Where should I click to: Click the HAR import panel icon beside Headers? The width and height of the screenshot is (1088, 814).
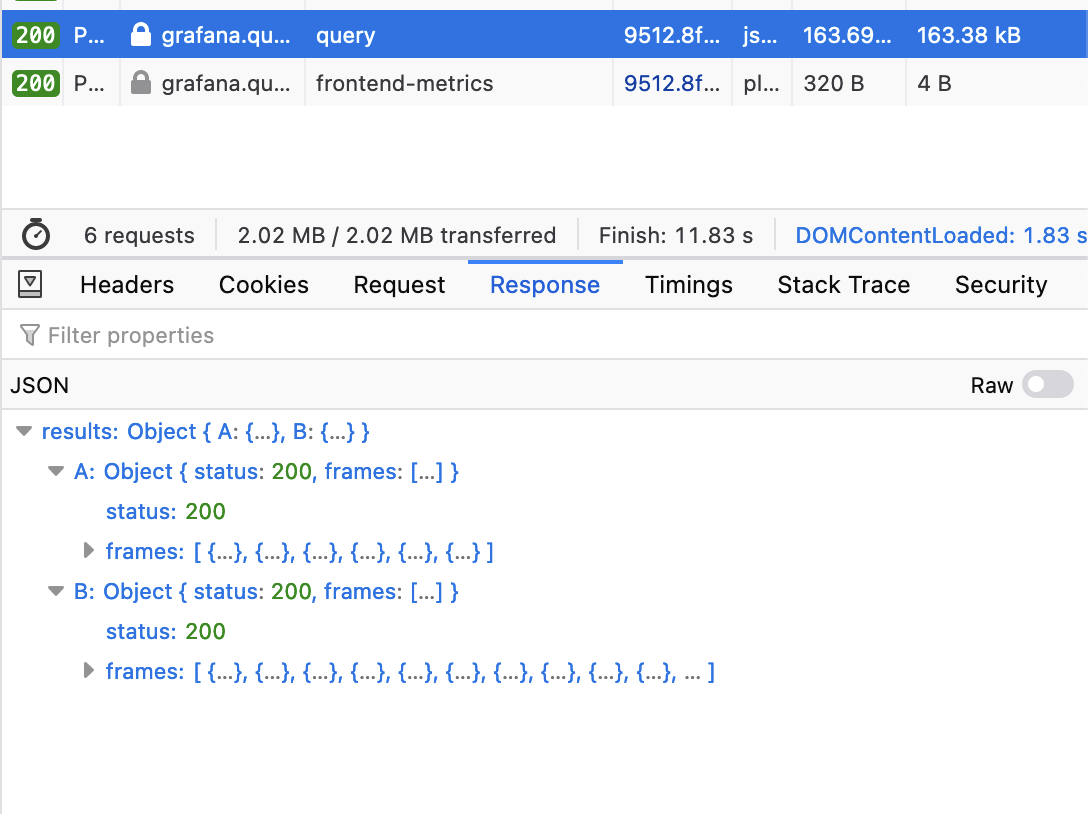(x=30, y=284)
